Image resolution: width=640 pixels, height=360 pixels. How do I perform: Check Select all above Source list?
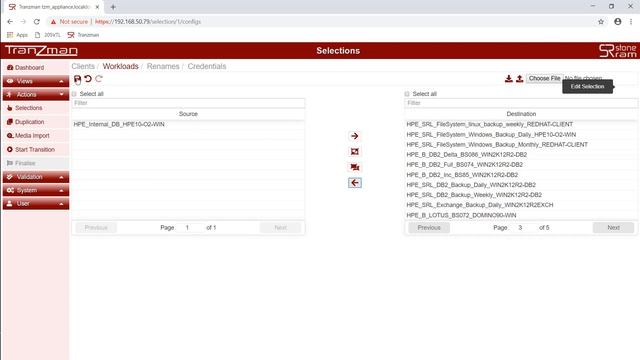coord(74,94)
